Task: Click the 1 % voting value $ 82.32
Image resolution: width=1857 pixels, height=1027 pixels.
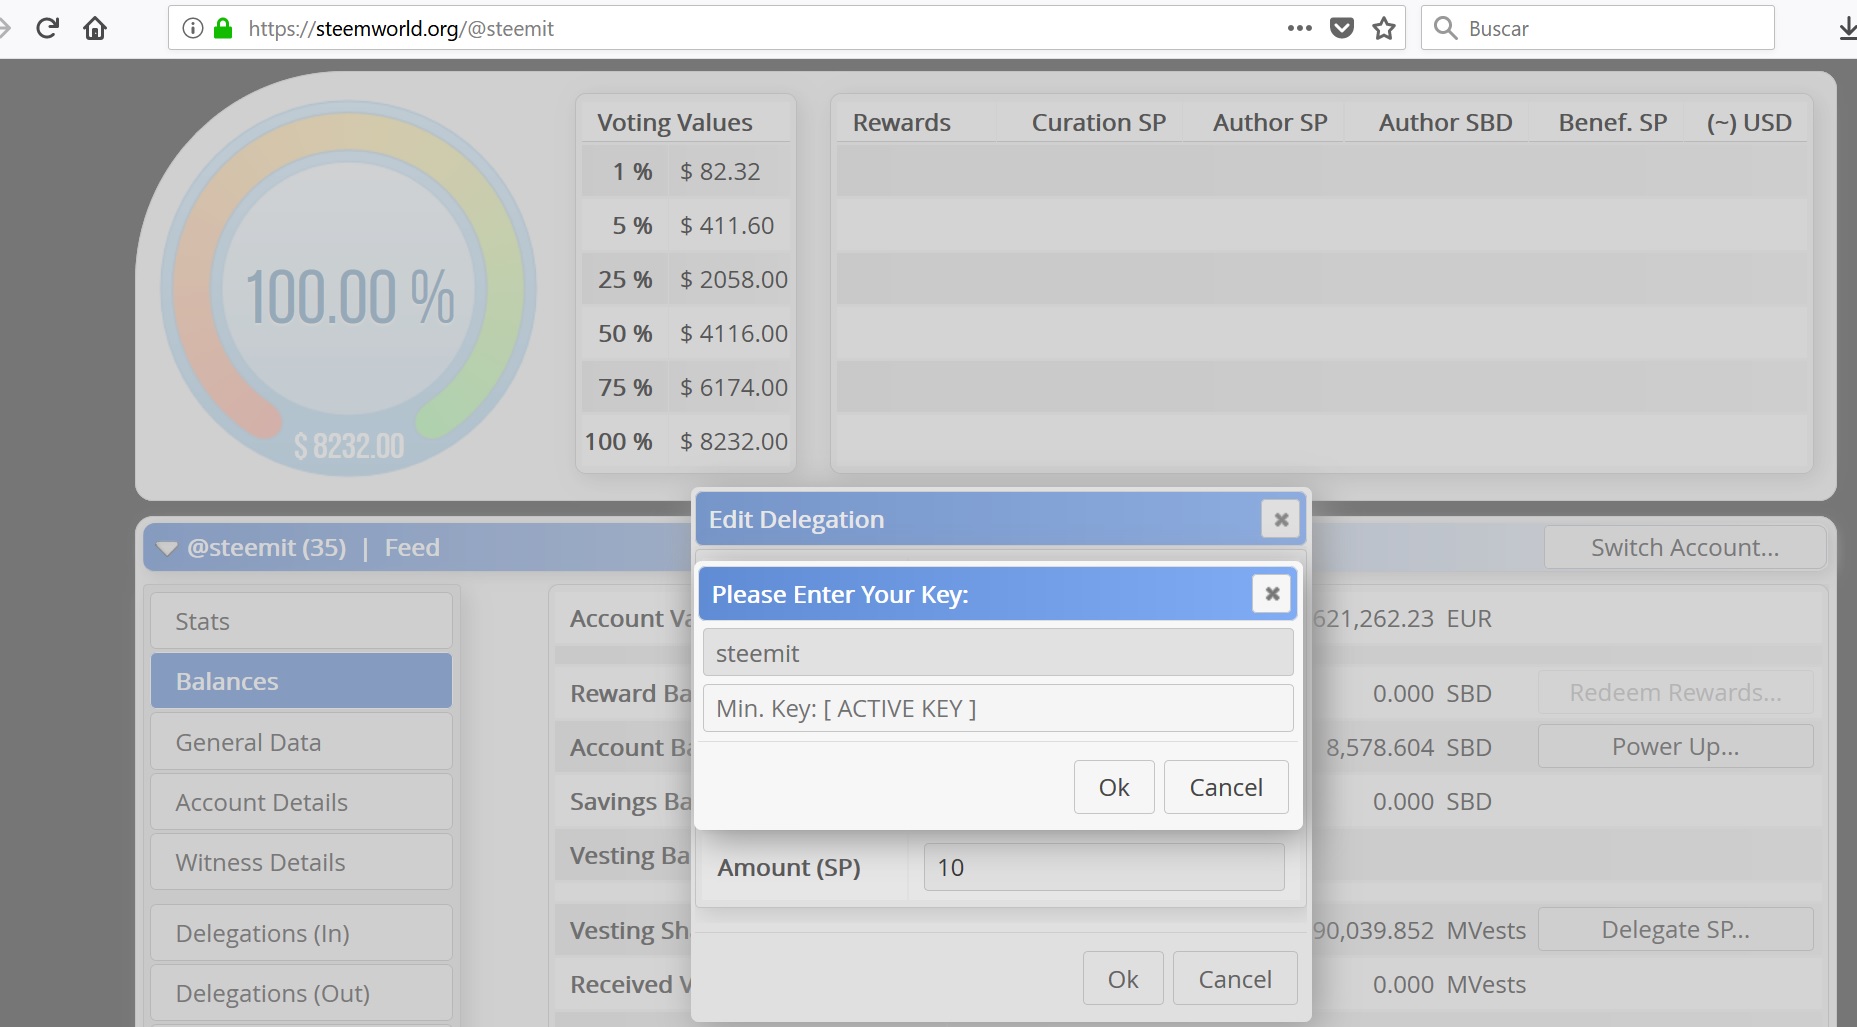Action: click(x=720, y=171)
